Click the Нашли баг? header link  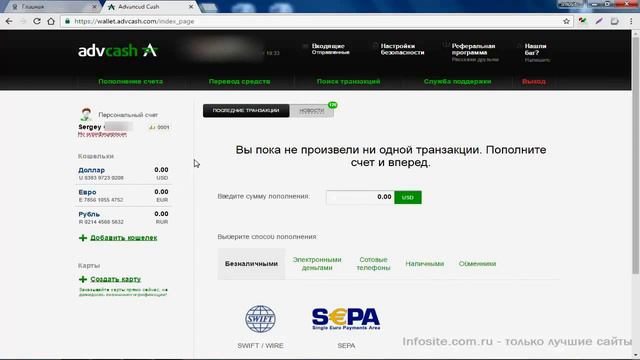click(x=536, y=49)
